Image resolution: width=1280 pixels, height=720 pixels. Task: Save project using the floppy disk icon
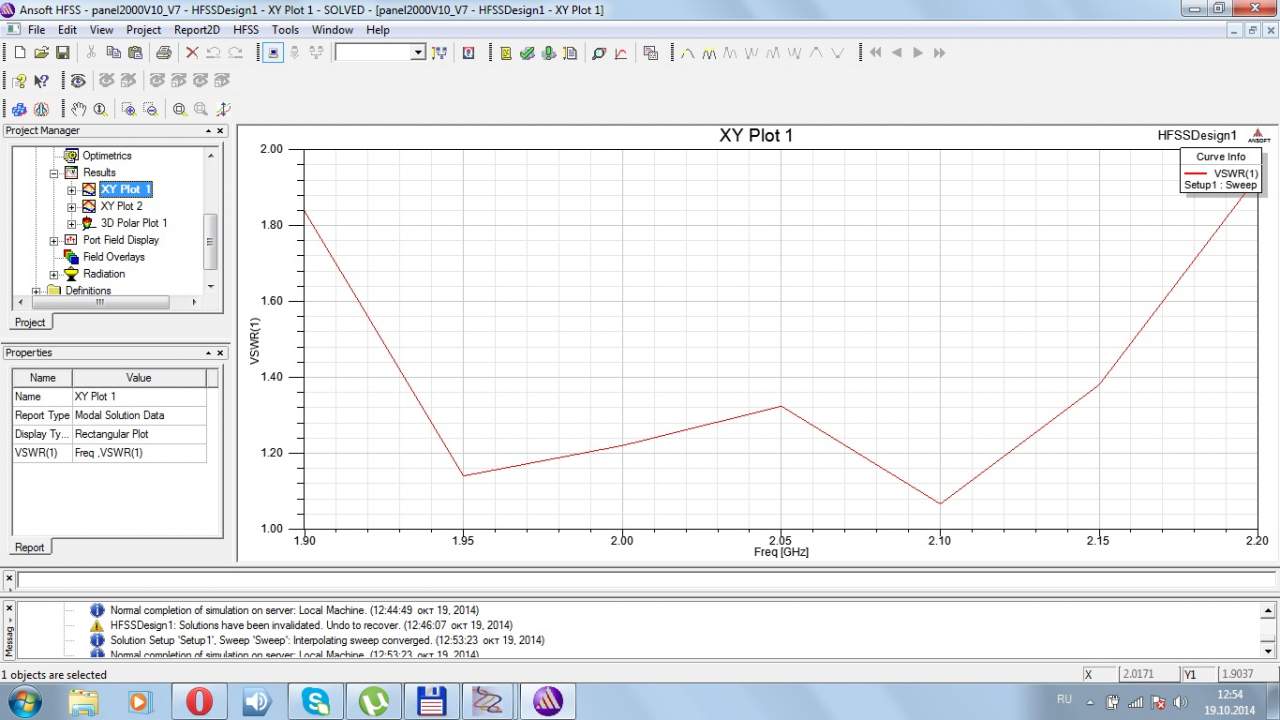(x=62, y=53)
